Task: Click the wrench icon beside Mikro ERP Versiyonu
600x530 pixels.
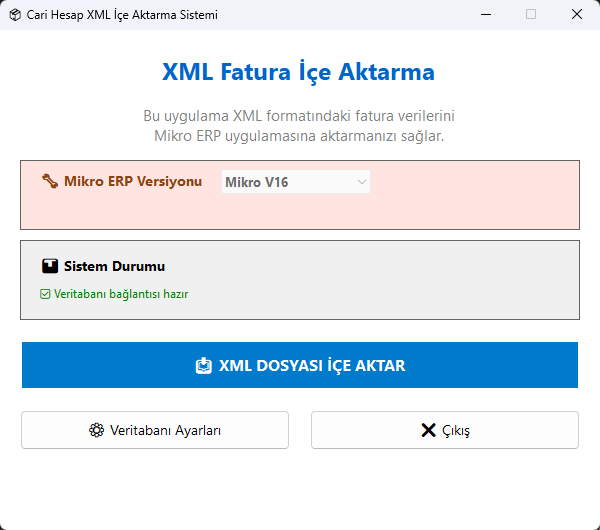Action: pyautogui.click(x=50, y=182)
